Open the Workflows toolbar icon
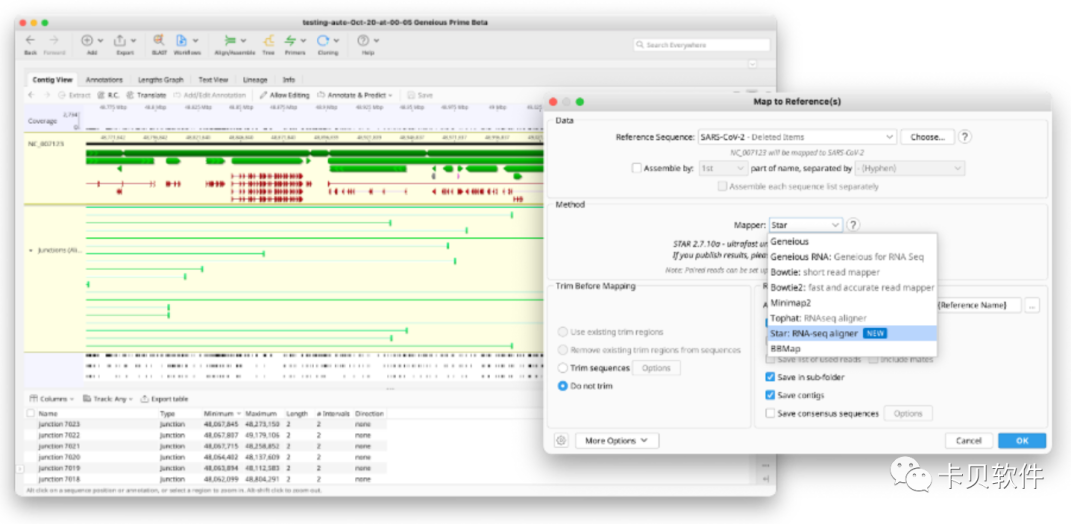Image resolution: width=1080 pixels, height=524 pixels. click(x=181, y=41)
